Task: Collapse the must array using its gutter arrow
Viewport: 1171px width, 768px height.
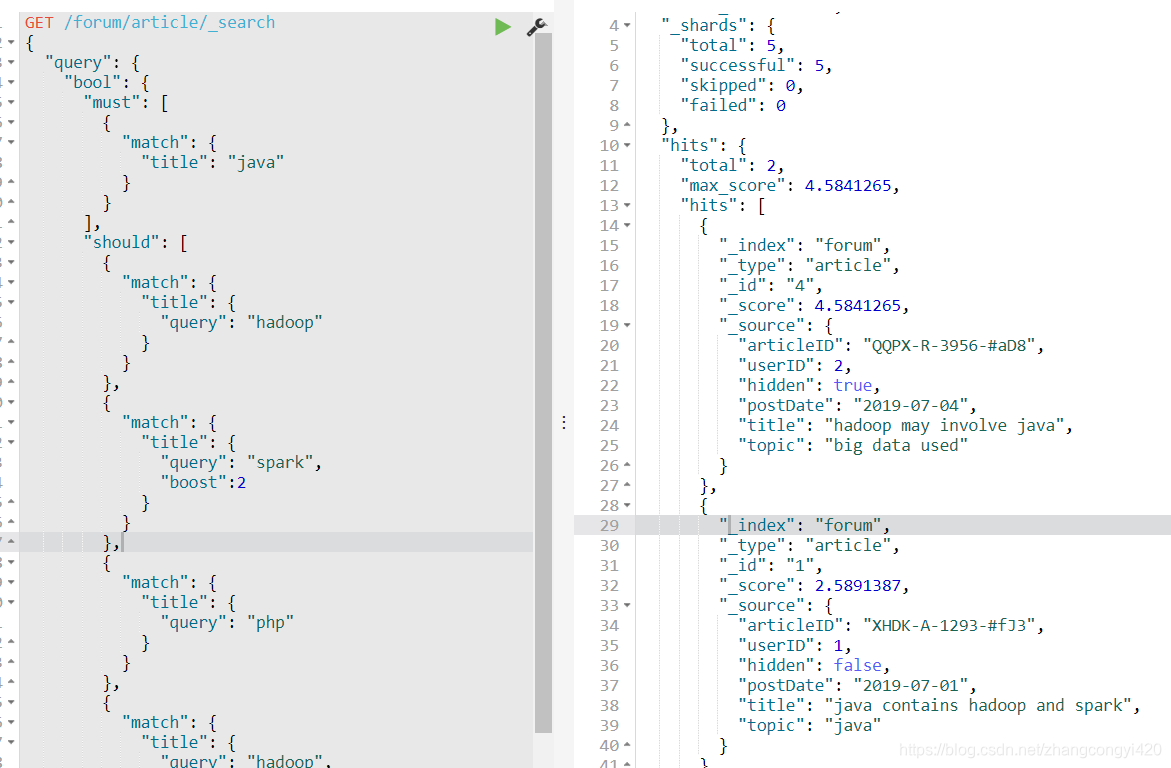Action: tap(10, 102)
